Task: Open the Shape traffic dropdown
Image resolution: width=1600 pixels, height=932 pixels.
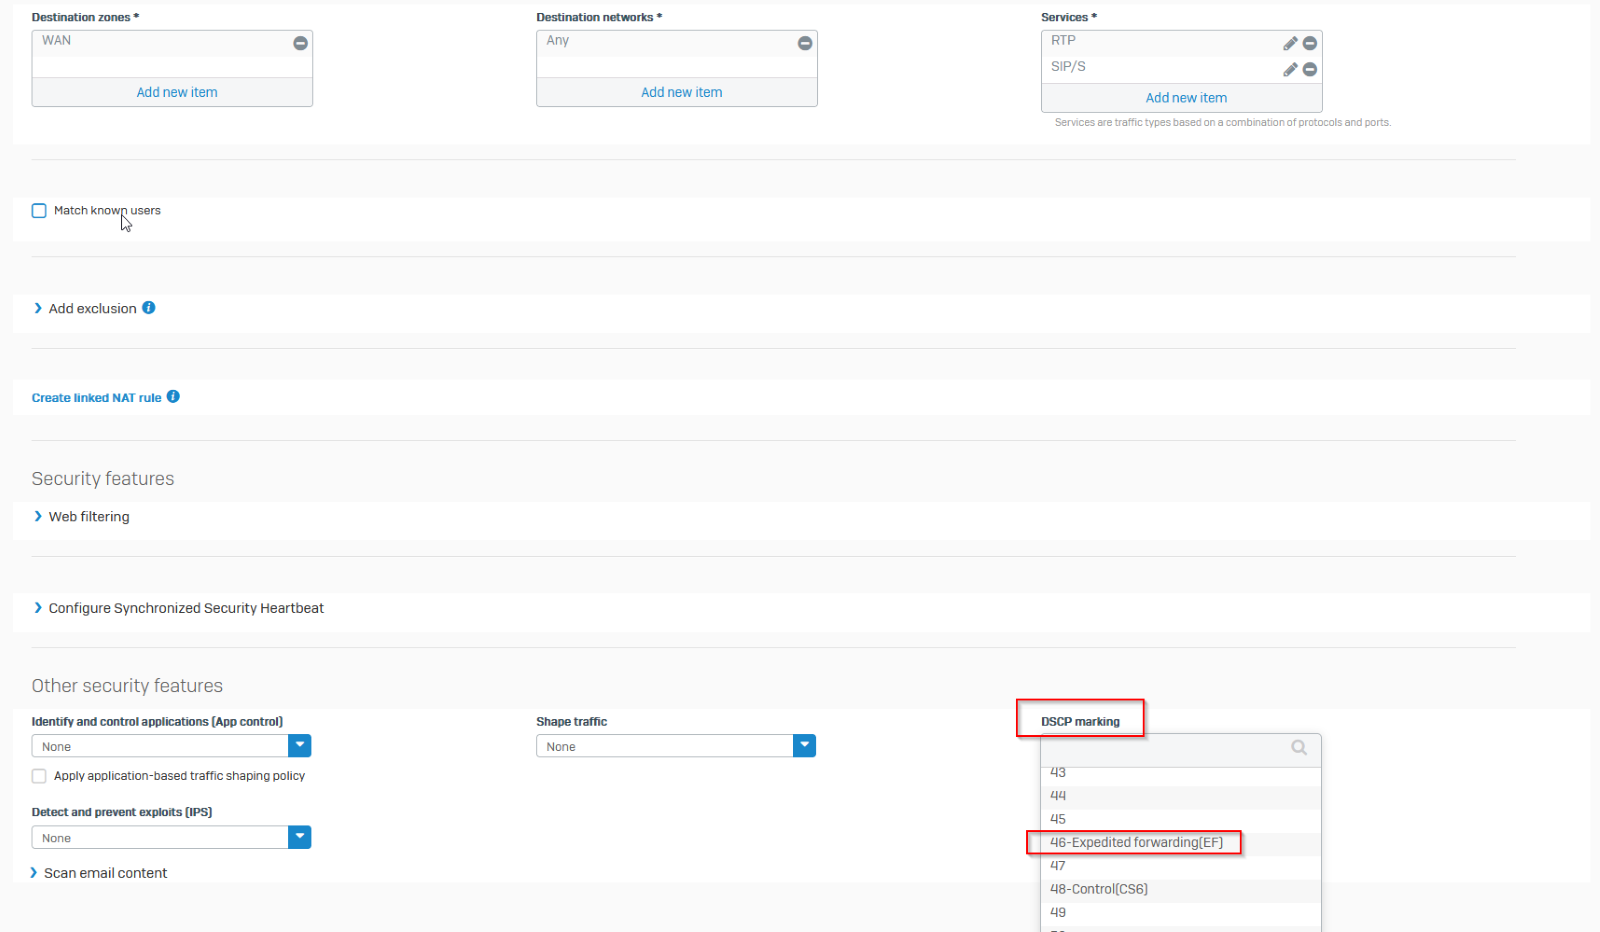Action: 804,746
